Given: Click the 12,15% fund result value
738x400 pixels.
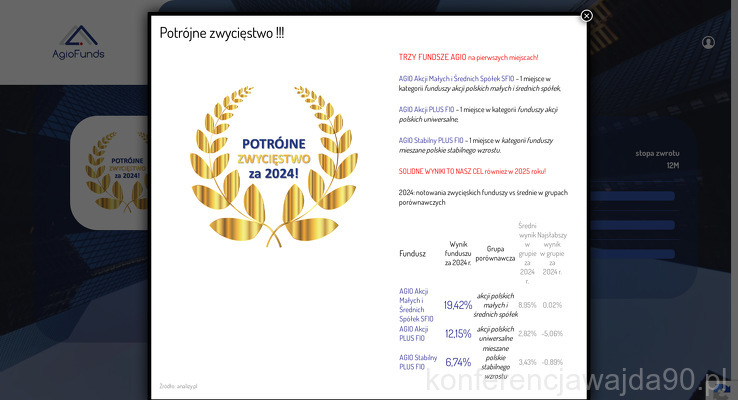Looking at the screenshot, I should [x=458, y=333].
